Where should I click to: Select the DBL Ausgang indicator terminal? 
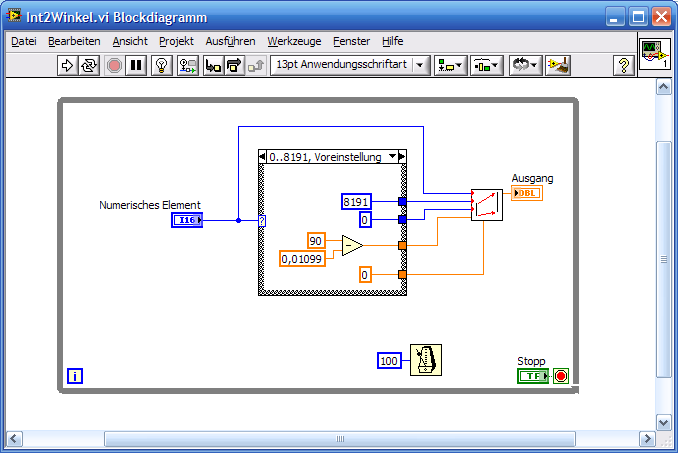(527, 193)
